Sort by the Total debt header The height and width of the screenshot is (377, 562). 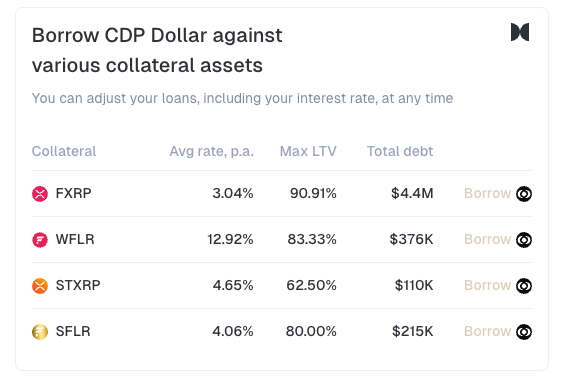pyautogui.click(x=400, y=151)
